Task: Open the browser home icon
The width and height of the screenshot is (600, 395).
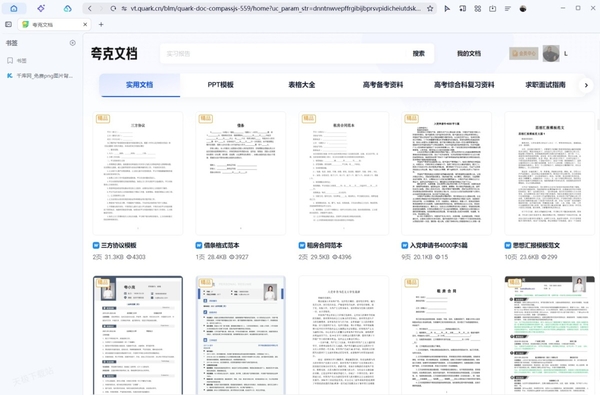Action: [14, 8]
